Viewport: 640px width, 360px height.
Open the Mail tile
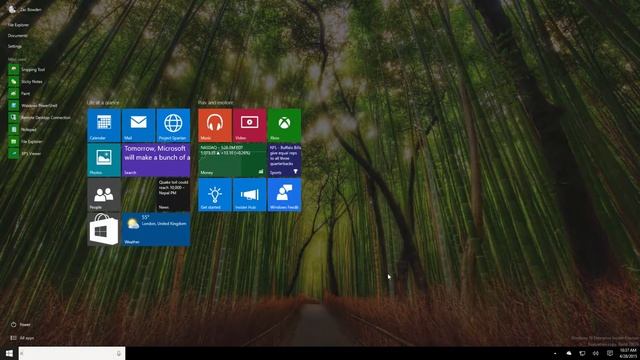click(138, 125)
